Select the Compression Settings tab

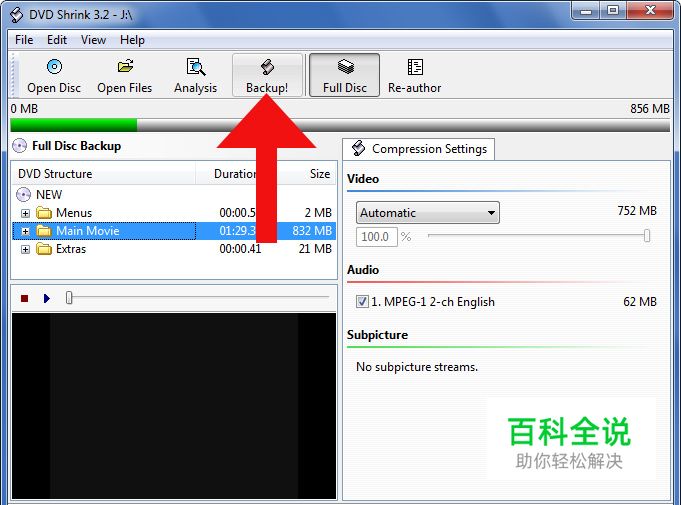(x=419, y=149)
